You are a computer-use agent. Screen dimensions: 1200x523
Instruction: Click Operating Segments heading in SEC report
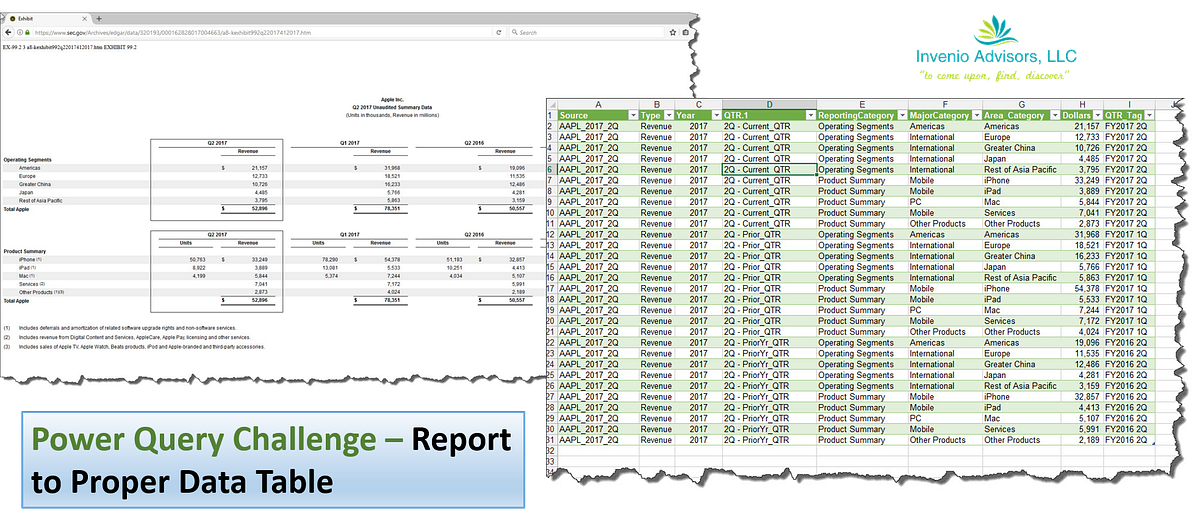27,158
